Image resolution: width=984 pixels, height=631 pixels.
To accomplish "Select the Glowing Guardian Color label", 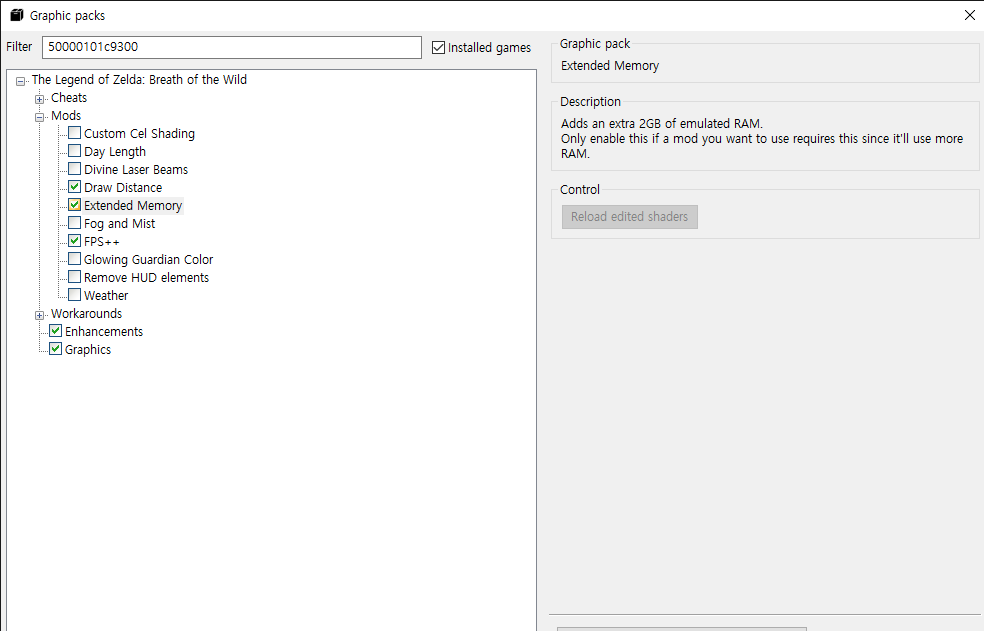I will (x=149, y=260).
